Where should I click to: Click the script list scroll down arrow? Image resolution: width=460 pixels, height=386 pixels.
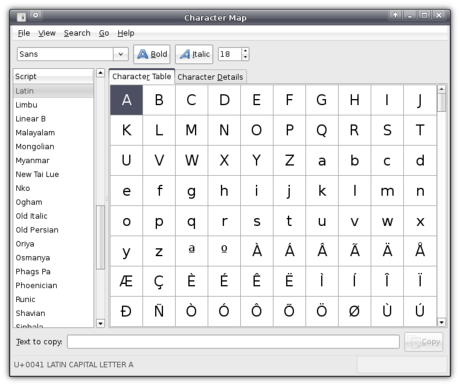pos(100,323)
